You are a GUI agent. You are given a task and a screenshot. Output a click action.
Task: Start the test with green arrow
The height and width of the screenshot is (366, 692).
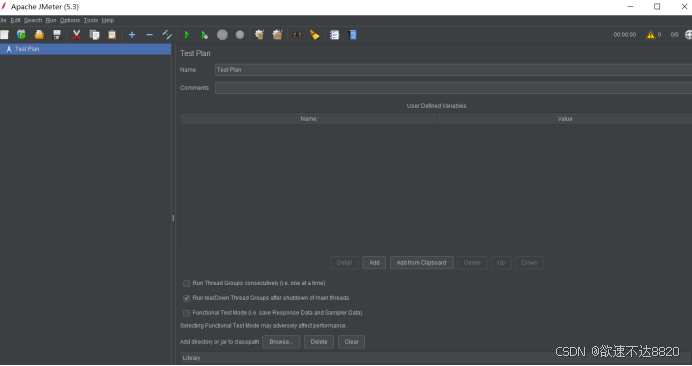point(187,34)
